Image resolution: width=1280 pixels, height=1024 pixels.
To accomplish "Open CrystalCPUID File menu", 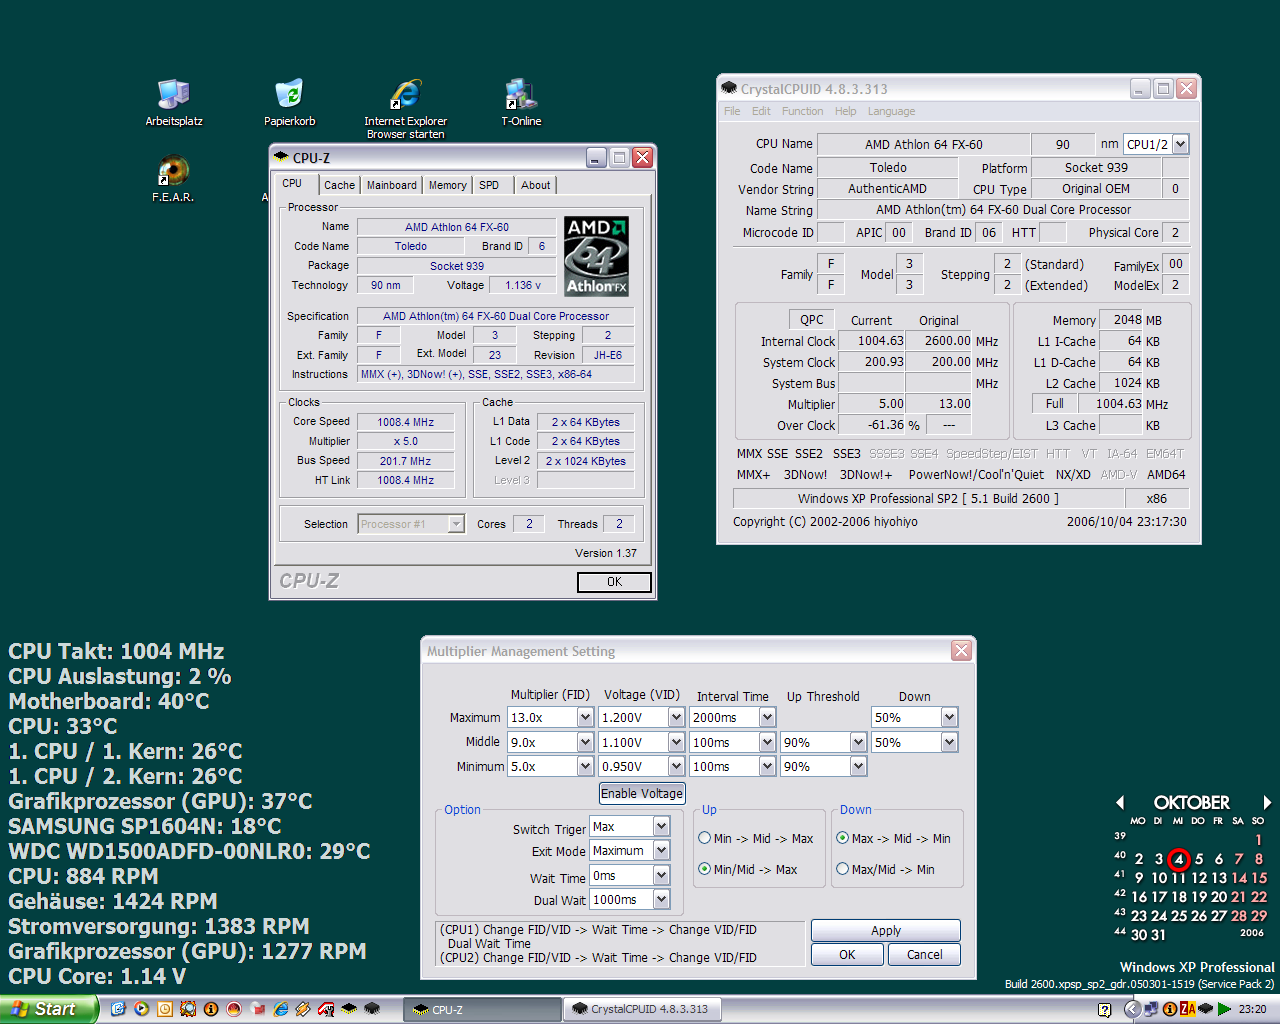I will [x=732, y=111].
